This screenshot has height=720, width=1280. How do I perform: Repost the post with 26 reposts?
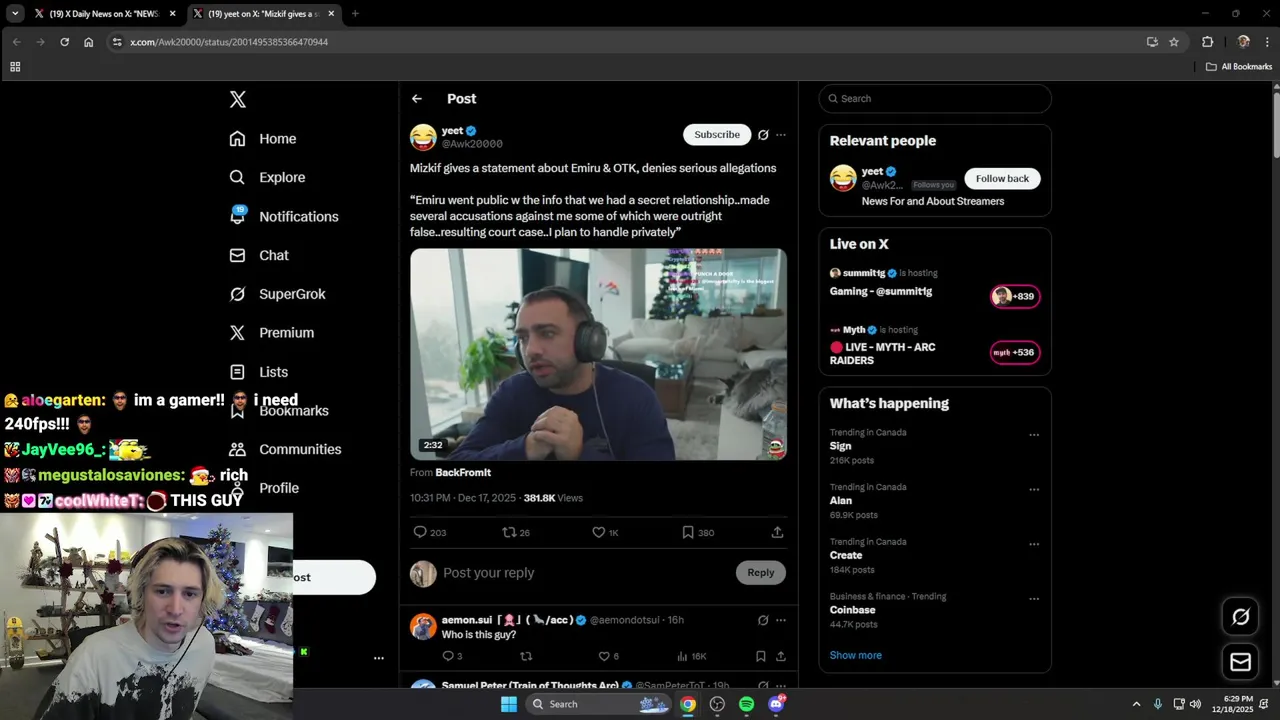[x=516, y=532]
